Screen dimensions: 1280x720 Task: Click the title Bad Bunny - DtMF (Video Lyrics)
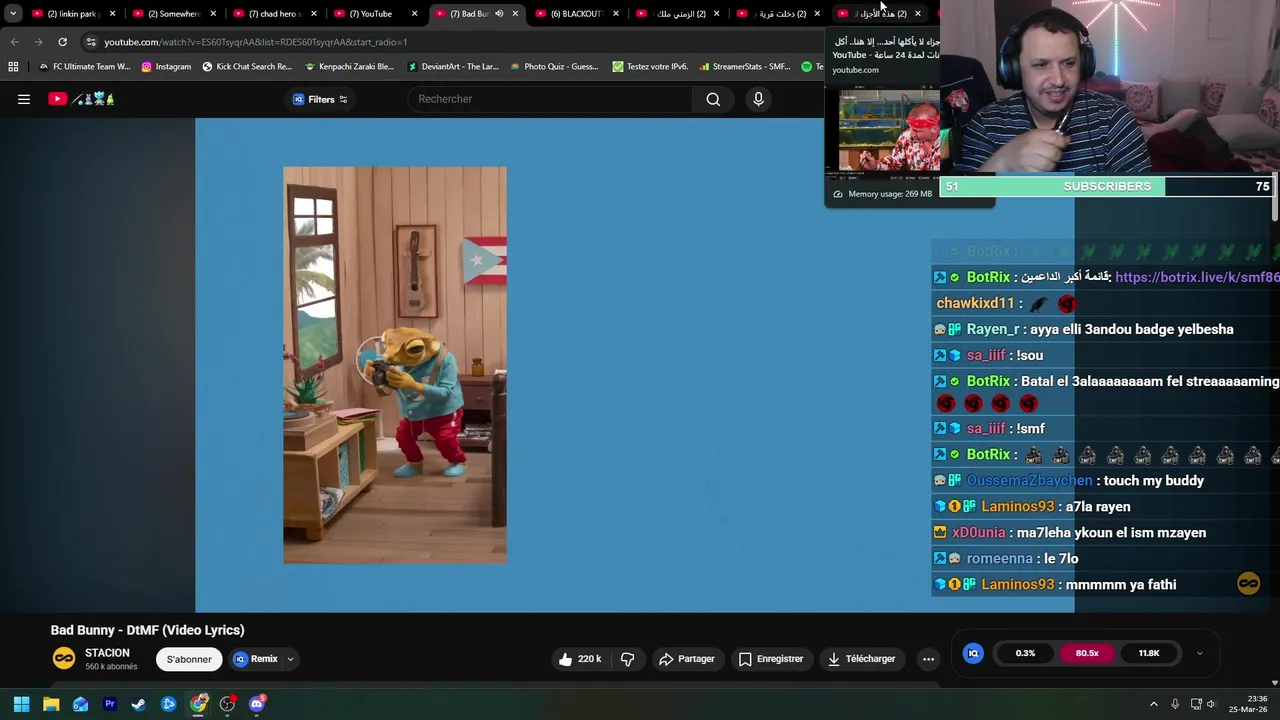[x=148, y=630]
